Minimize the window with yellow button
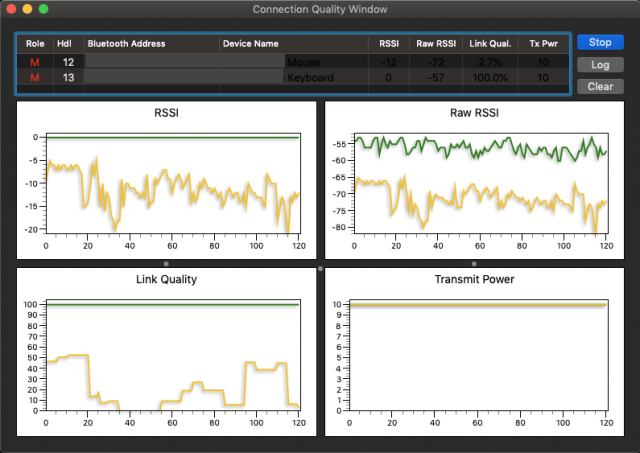Screen dimensions: 640x453 coord(27,9)
